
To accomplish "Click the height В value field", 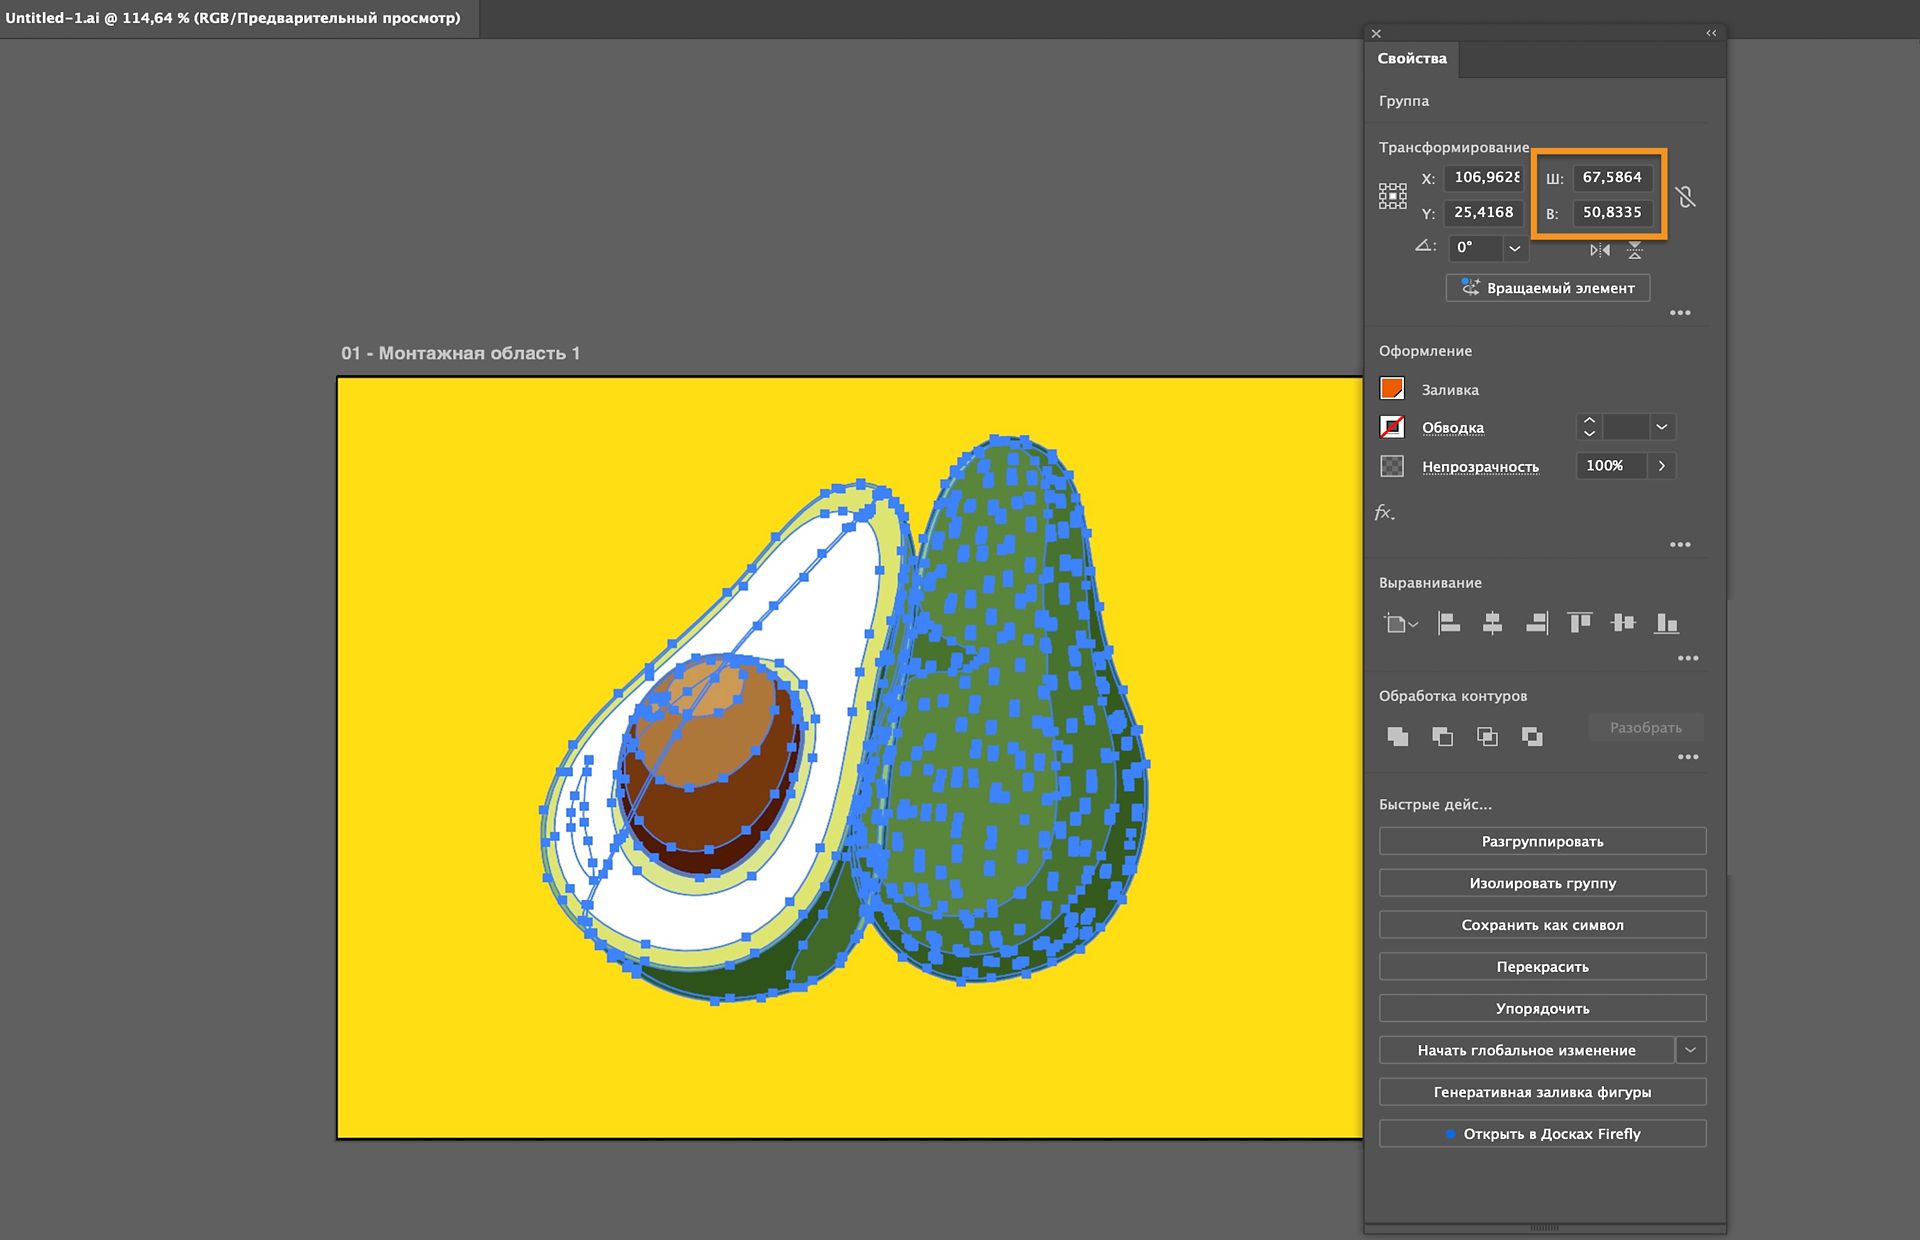I will coord(1612,212).
